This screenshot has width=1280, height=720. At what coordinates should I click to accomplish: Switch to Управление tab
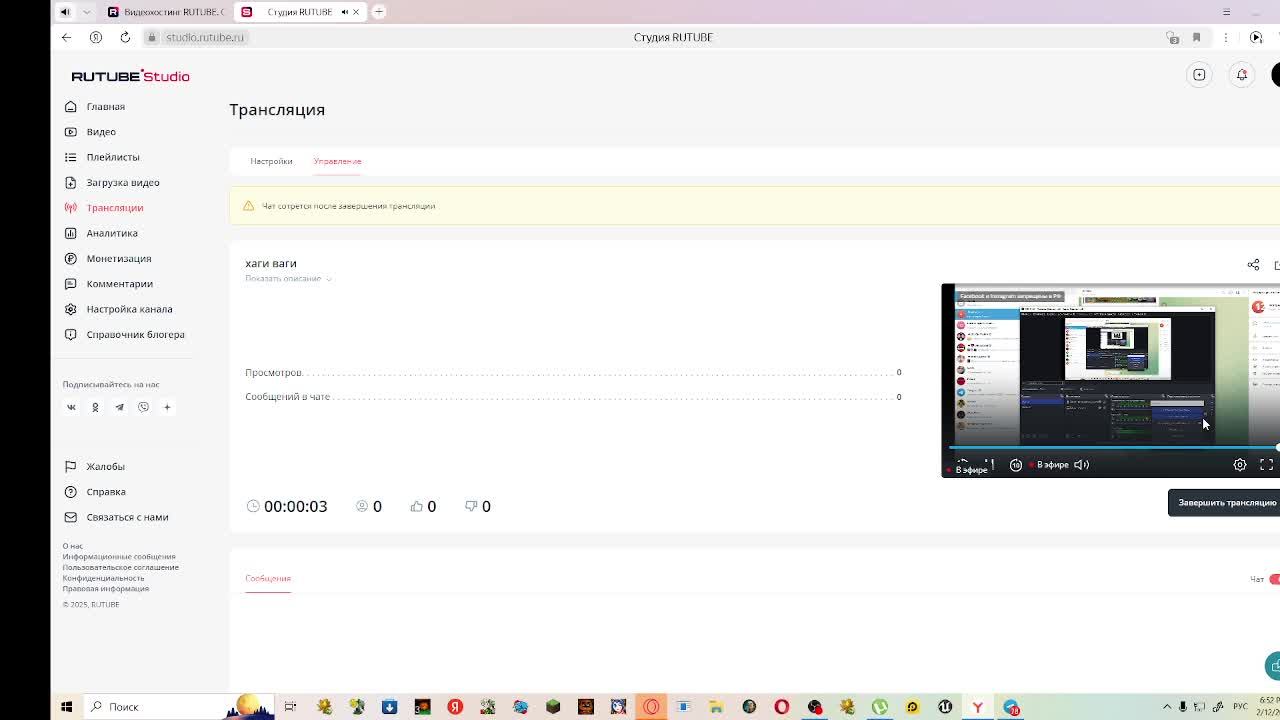pos(337,161)
